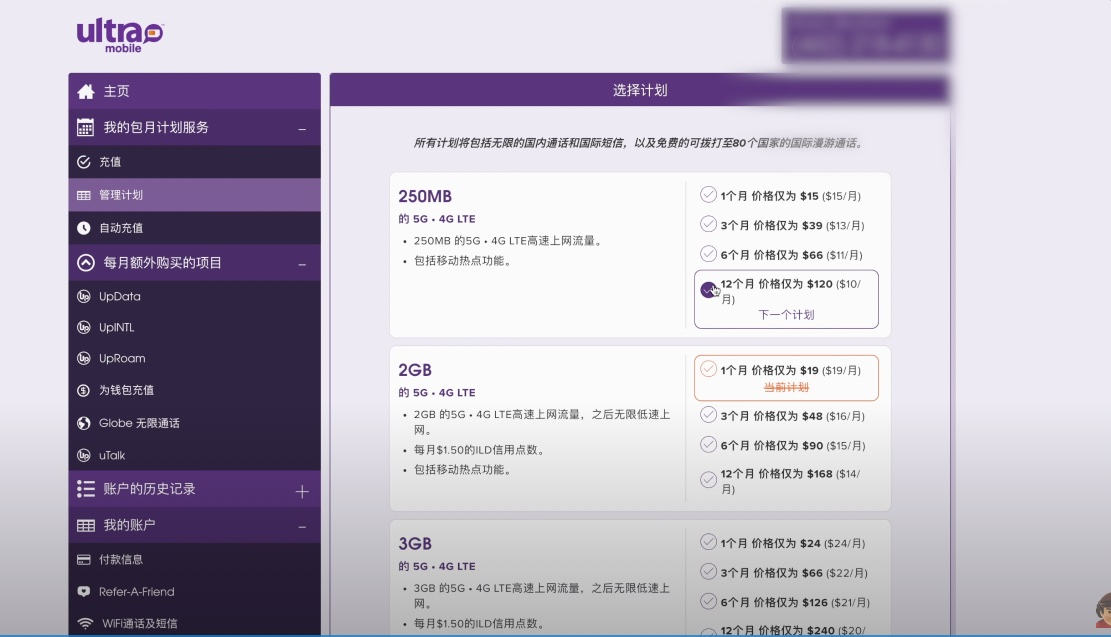Select 3GB 1个月 $24 plan option
The height and width of the screenshot is (637, 1111).
[709, 542]
